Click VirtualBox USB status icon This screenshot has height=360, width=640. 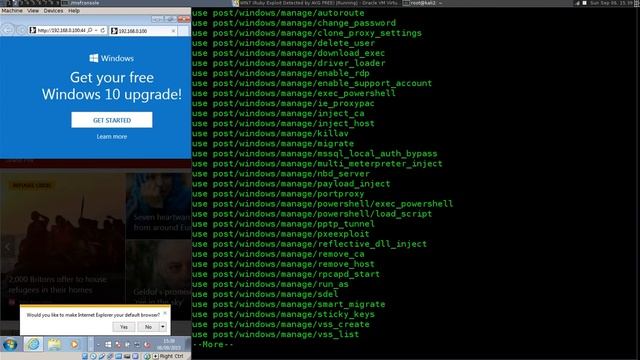point(102,356)
